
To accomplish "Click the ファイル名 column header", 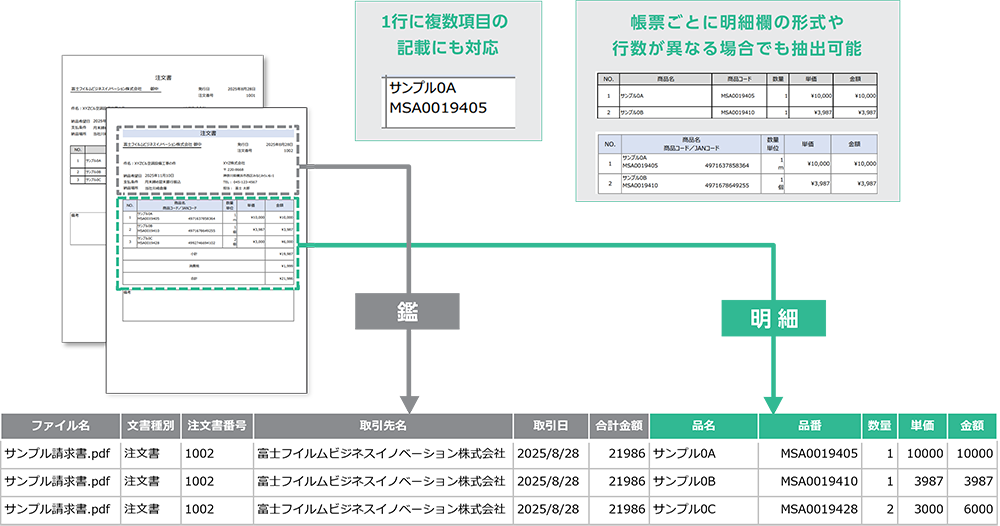I will point(60,425).
